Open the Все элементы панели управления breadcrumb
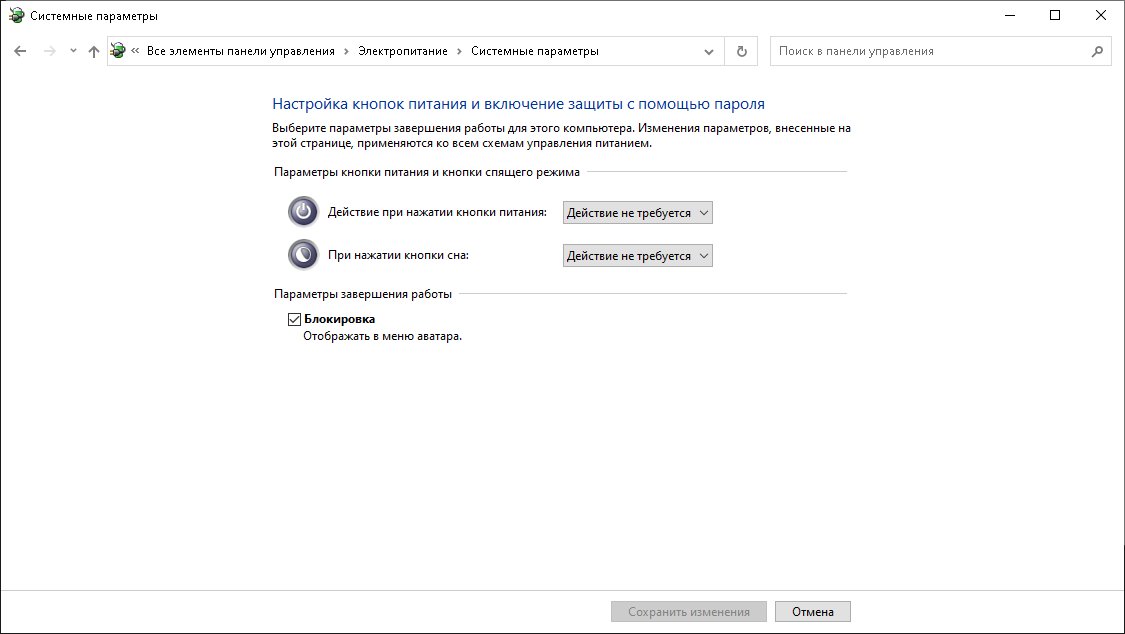 pos(240,51)
